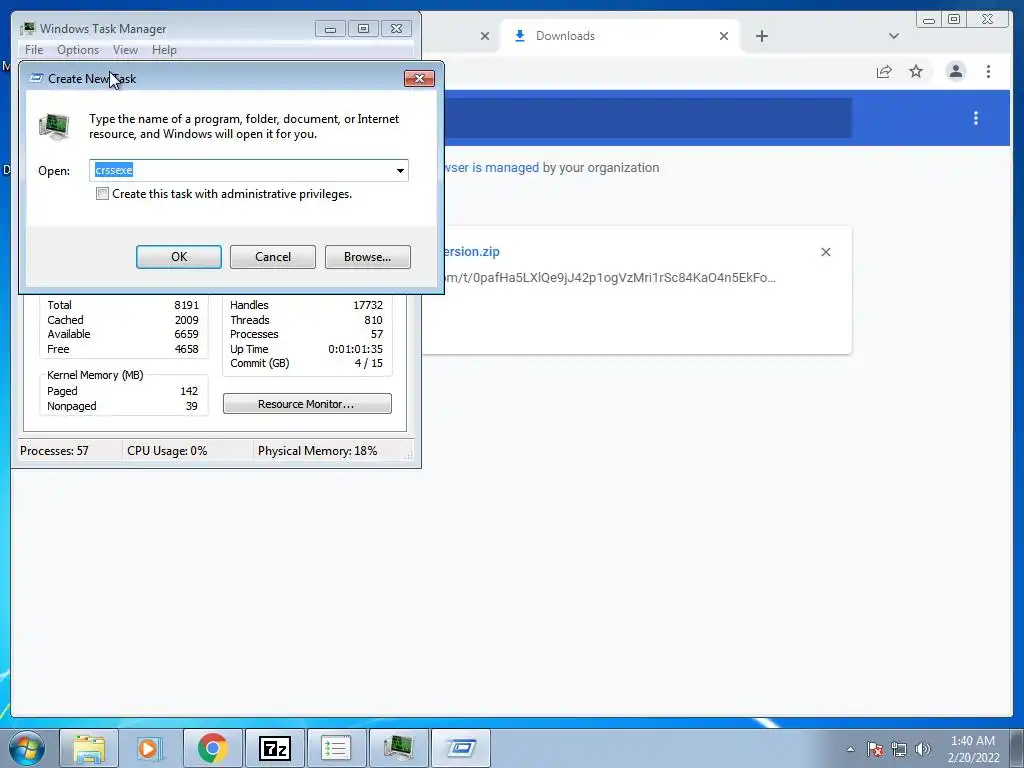Toggle administrative privileges checkbox
Image resolution: width=1024 pixels, height=768 pixels.
(103, 194)
